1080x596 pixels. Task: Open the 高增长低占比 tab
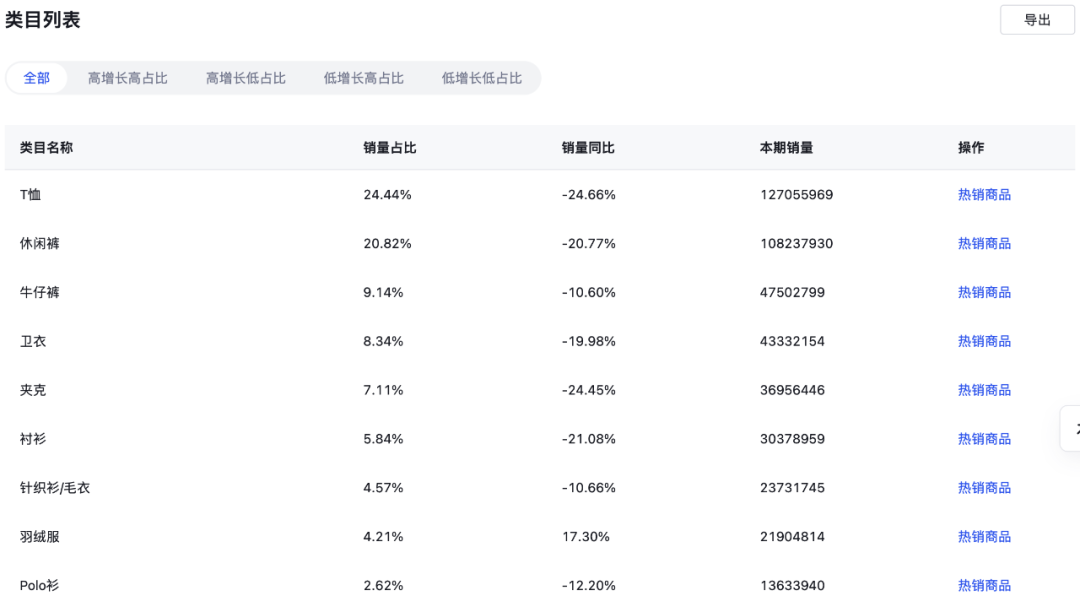click(x=246, y=78)
